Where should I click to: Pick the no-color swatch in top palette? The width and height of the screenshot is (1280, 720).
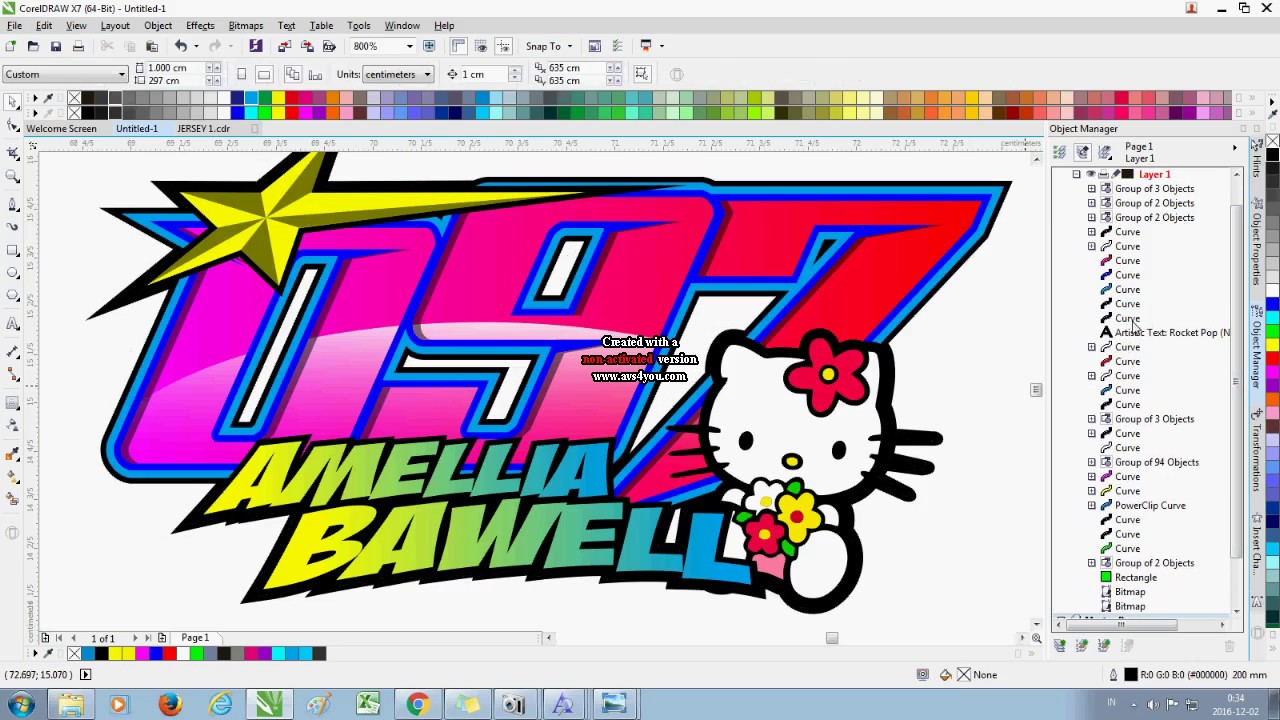coord(73,98)
